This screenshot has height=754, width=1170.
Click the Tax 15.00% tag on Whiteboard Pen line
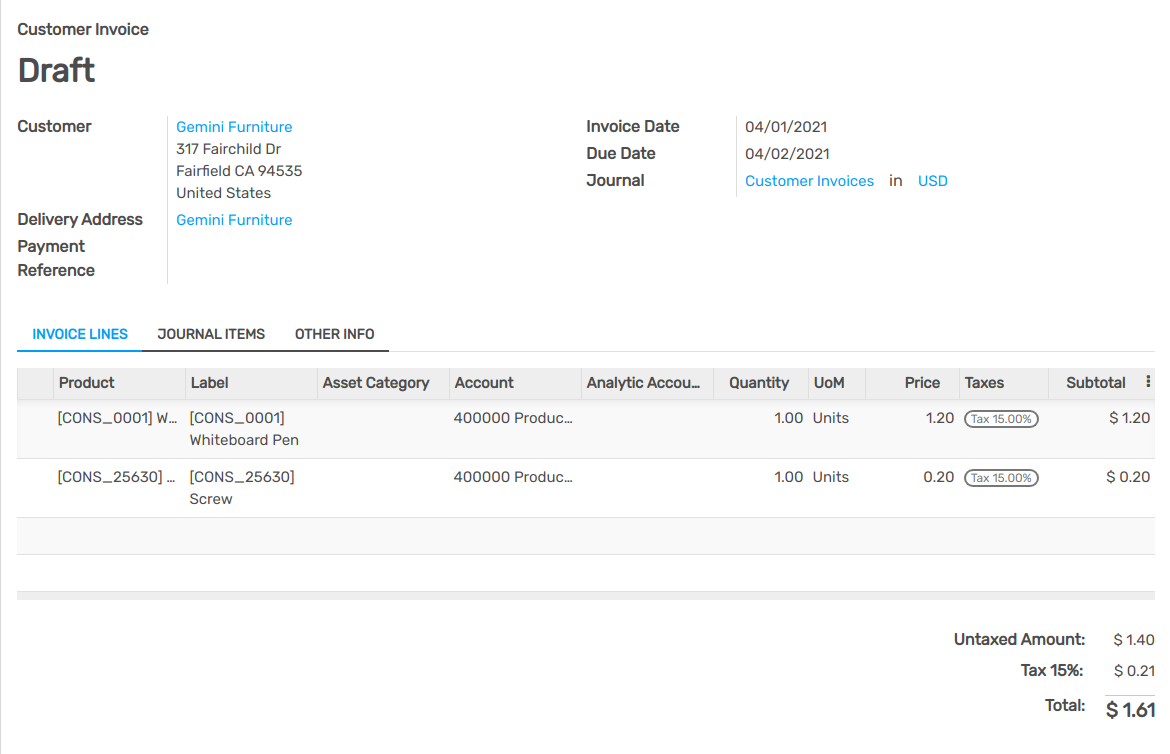click(x=1001, y=419)
